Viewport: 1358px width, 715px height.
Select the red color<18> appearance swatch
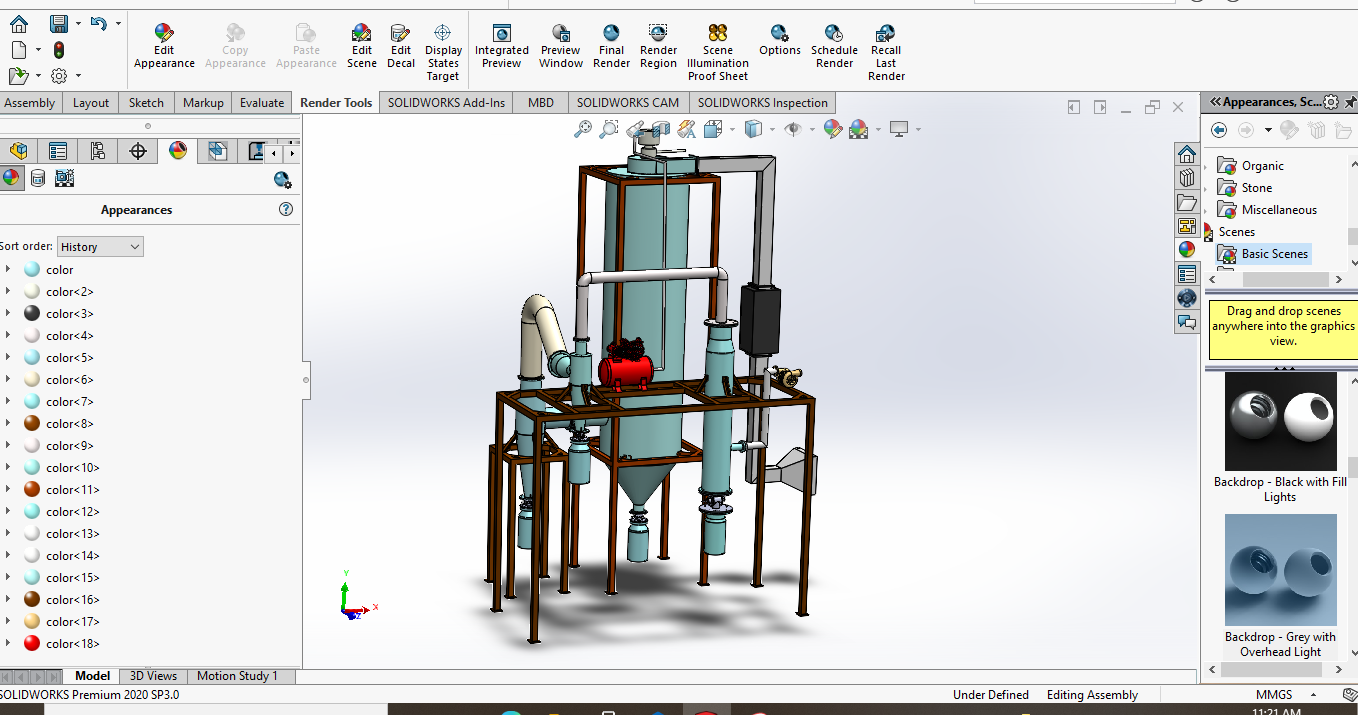[32, 644]
